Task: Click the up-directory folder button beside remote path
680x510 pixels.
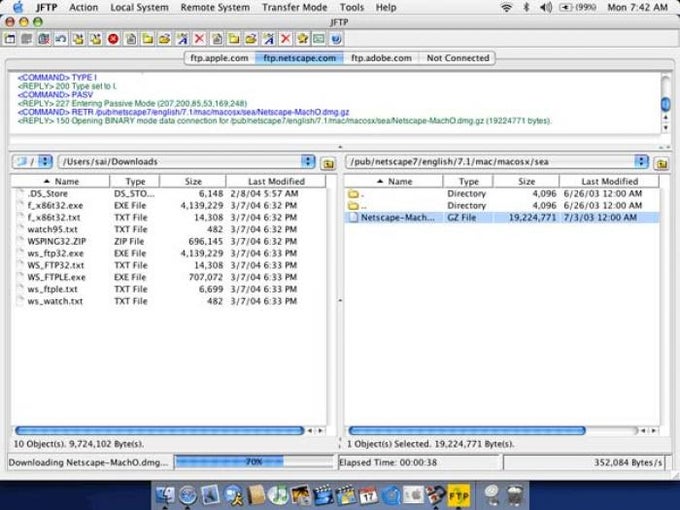Action: (661, 163)
